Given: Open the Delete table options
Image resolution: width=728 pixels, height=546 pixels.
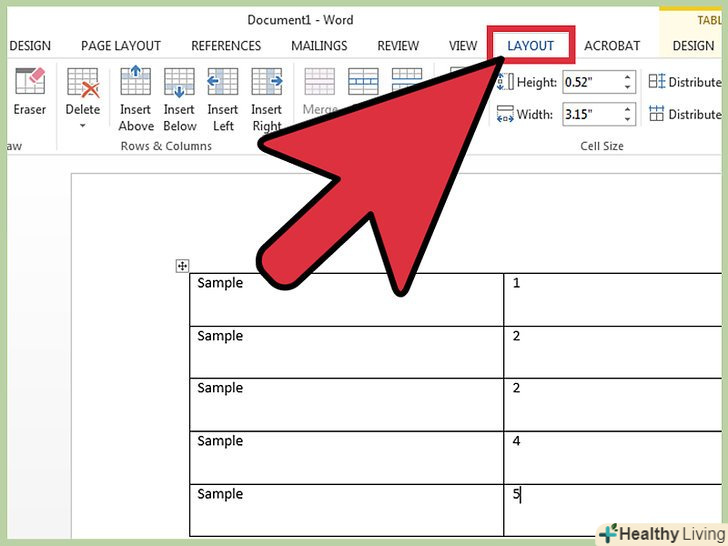Looking at the screenshot, I should click(83, 98).
